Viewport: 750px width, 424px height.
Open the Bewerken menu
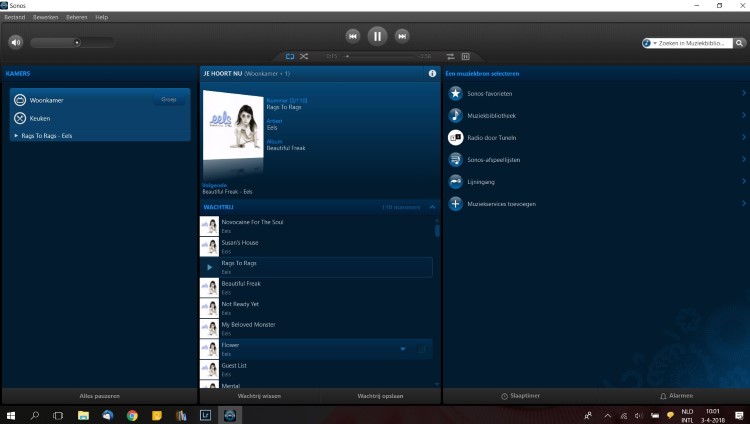pos(46,17)
